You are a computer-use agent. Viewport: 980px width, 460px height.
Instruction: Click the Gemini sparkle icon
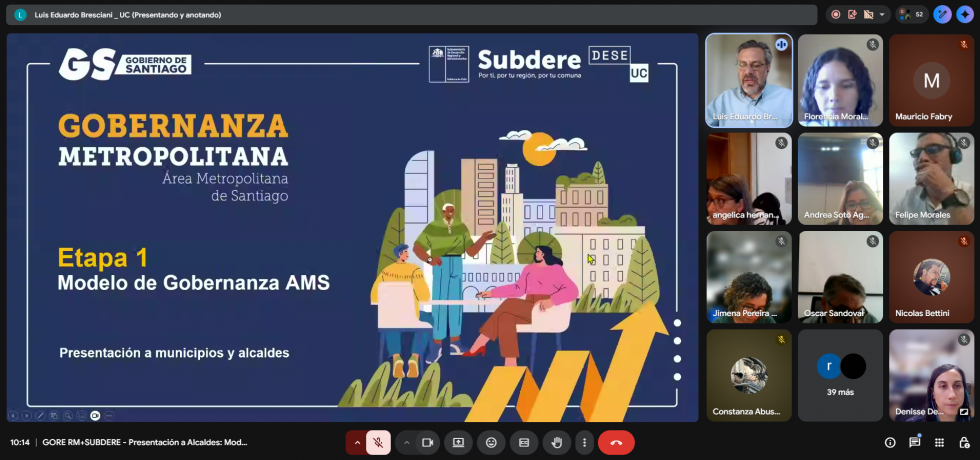pyautogui.click(x=964, y=15)
